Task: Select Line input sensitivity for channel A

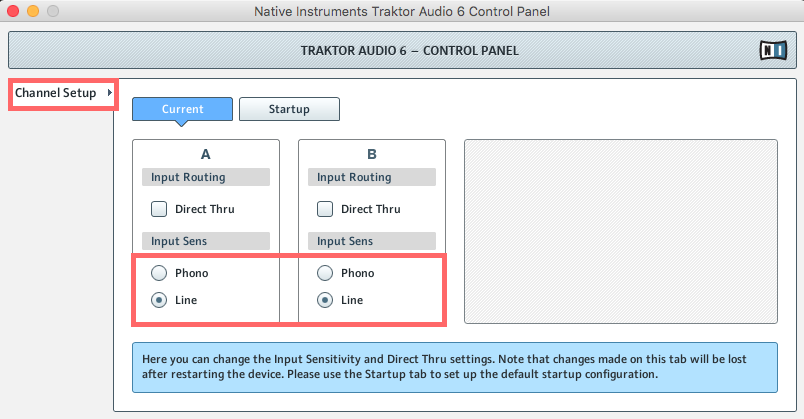Action: pos(159,300)
